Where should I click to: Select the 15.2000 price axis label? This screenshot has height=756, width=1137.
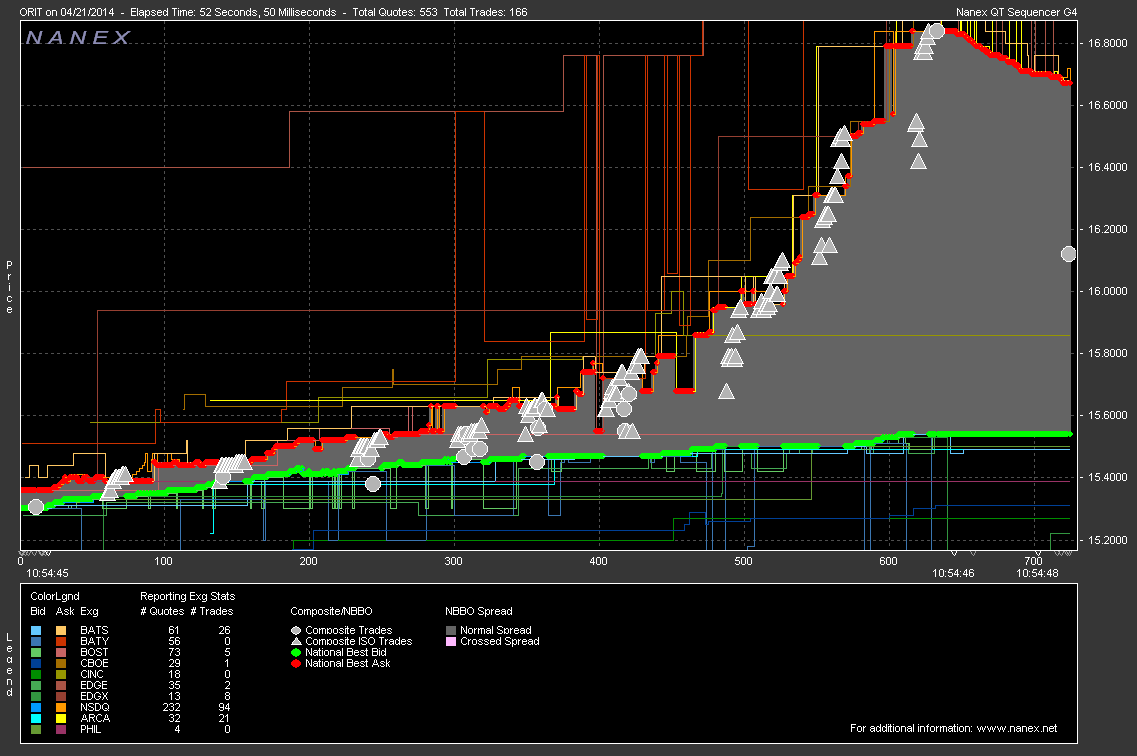click(1107, 540)
